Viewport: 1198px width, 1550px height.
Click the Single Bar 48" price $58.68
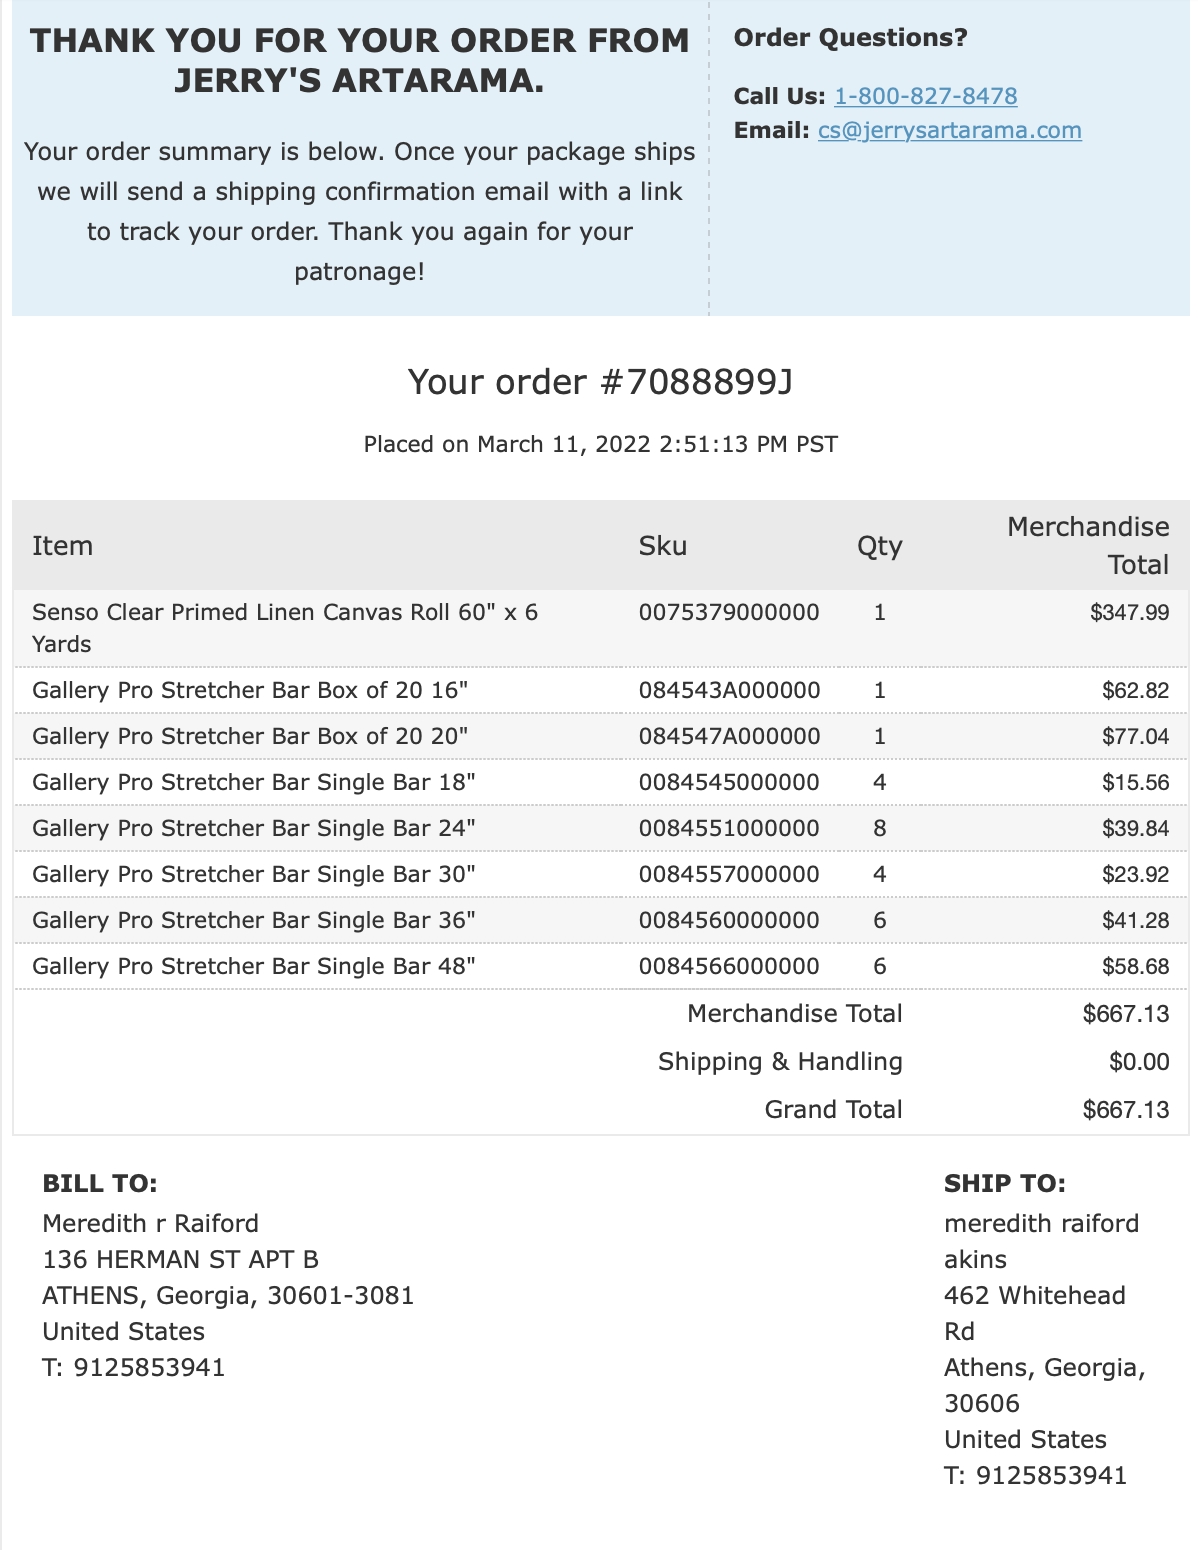(1135, 966)
